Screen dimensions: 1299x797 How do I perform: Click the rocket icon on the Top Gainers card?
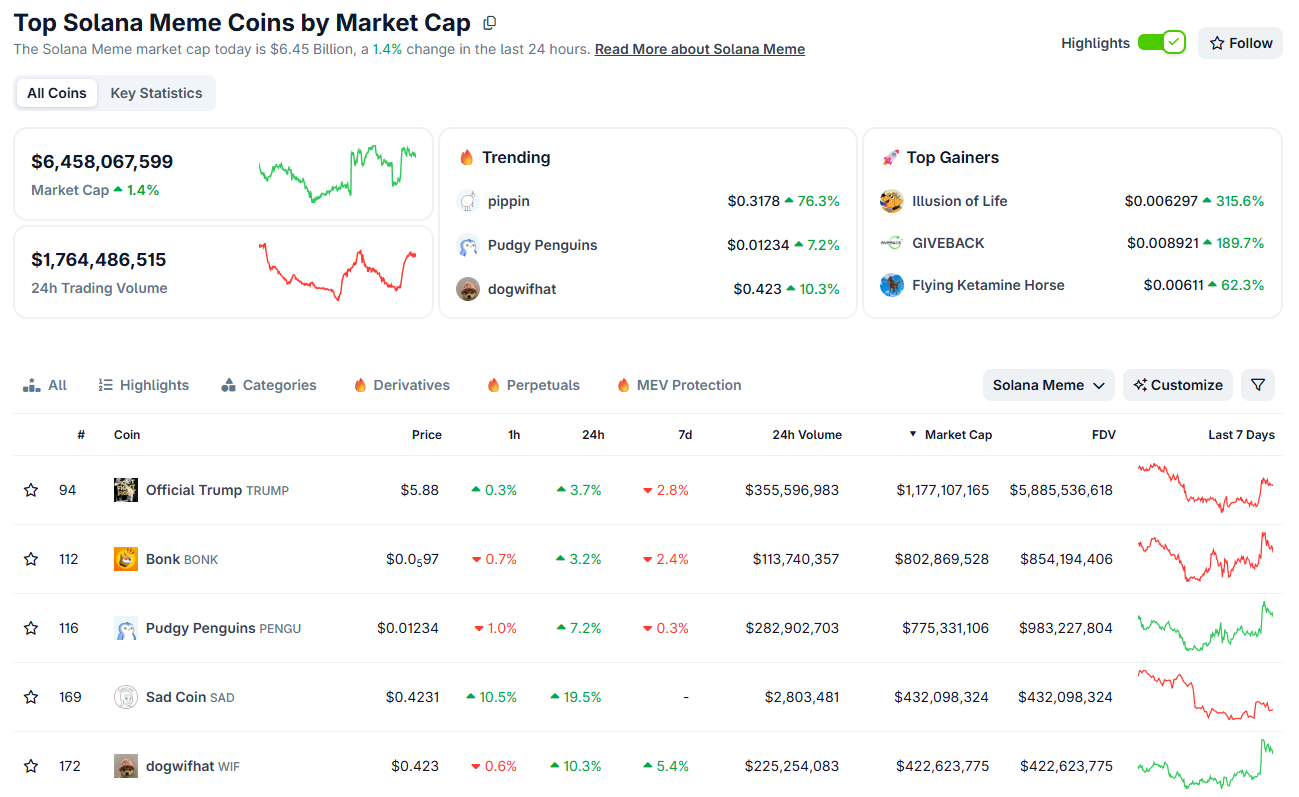coord(893,156)
